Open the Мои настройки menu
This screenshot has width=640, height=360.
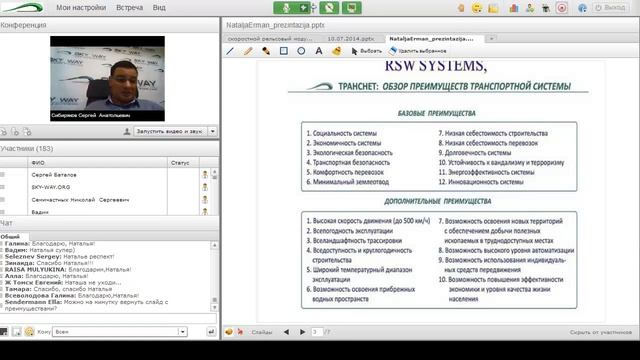81,8
